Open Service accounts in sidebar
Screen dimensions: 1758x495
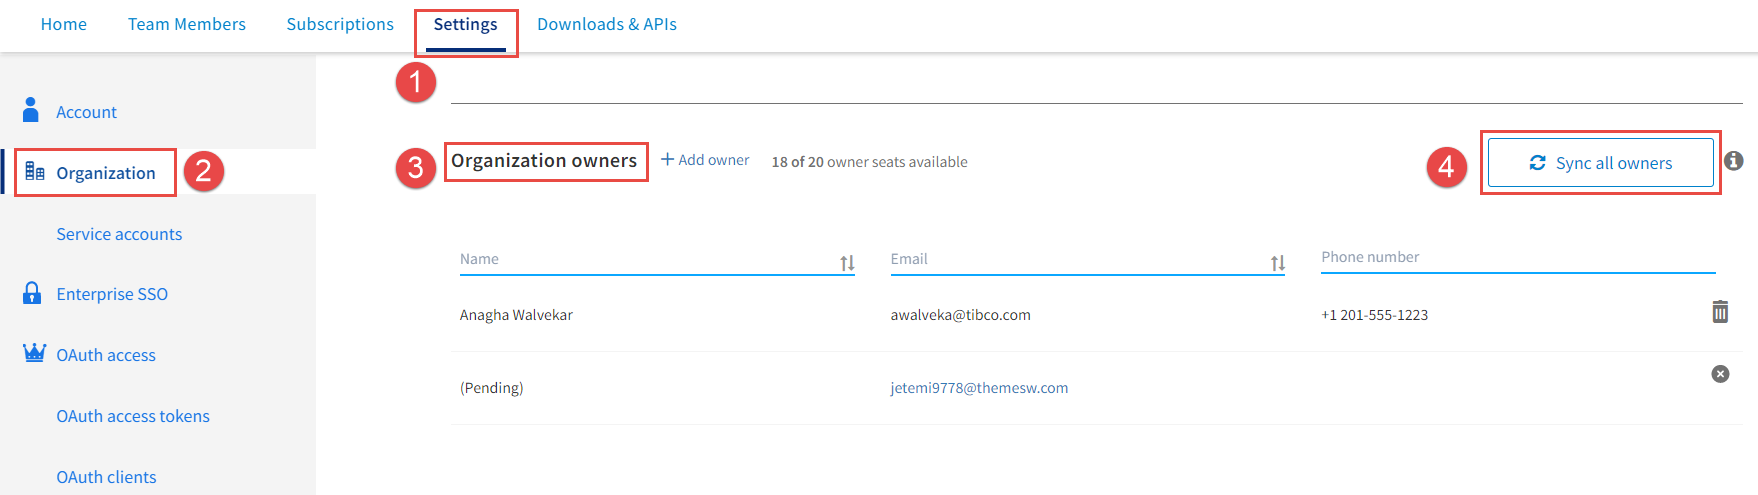(x=119, y=234)
